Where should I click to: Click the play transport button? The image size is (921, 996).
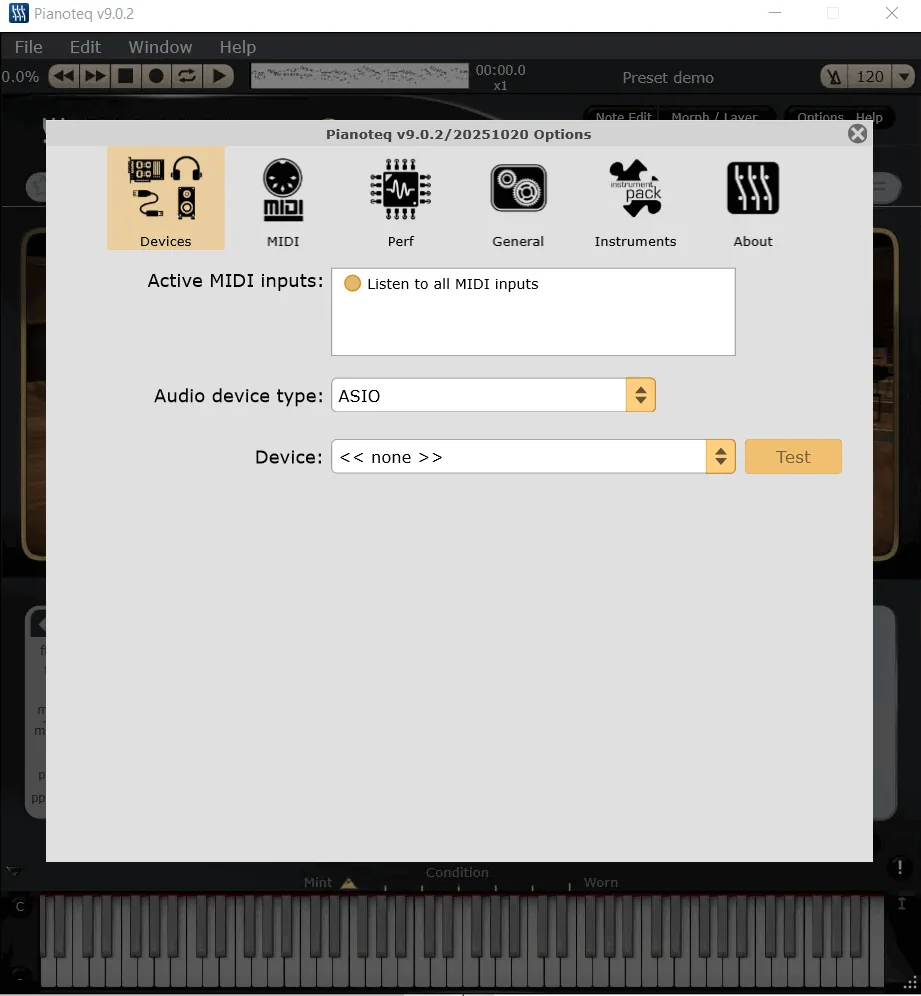[x=218, y=76]
